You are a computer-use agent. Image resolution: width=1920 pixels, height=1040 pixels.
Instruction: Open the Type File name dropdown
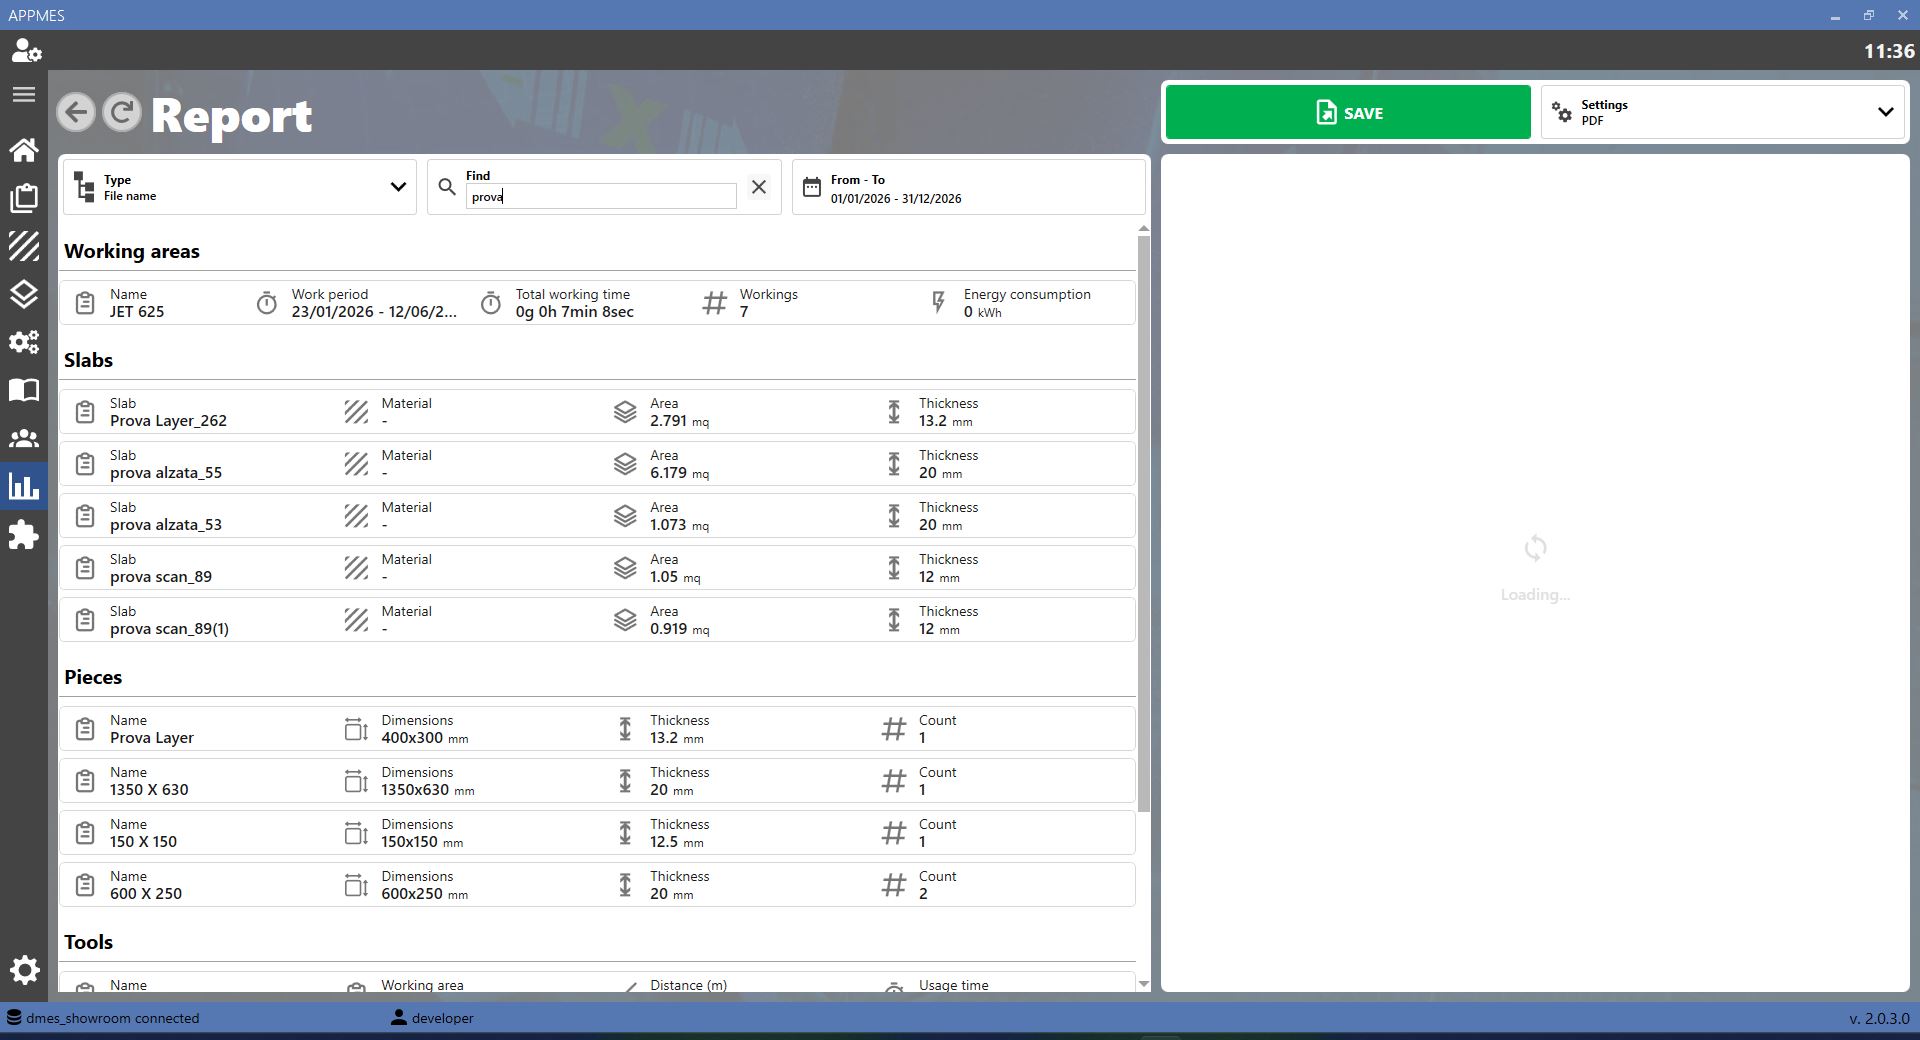[x=240, y=187]
